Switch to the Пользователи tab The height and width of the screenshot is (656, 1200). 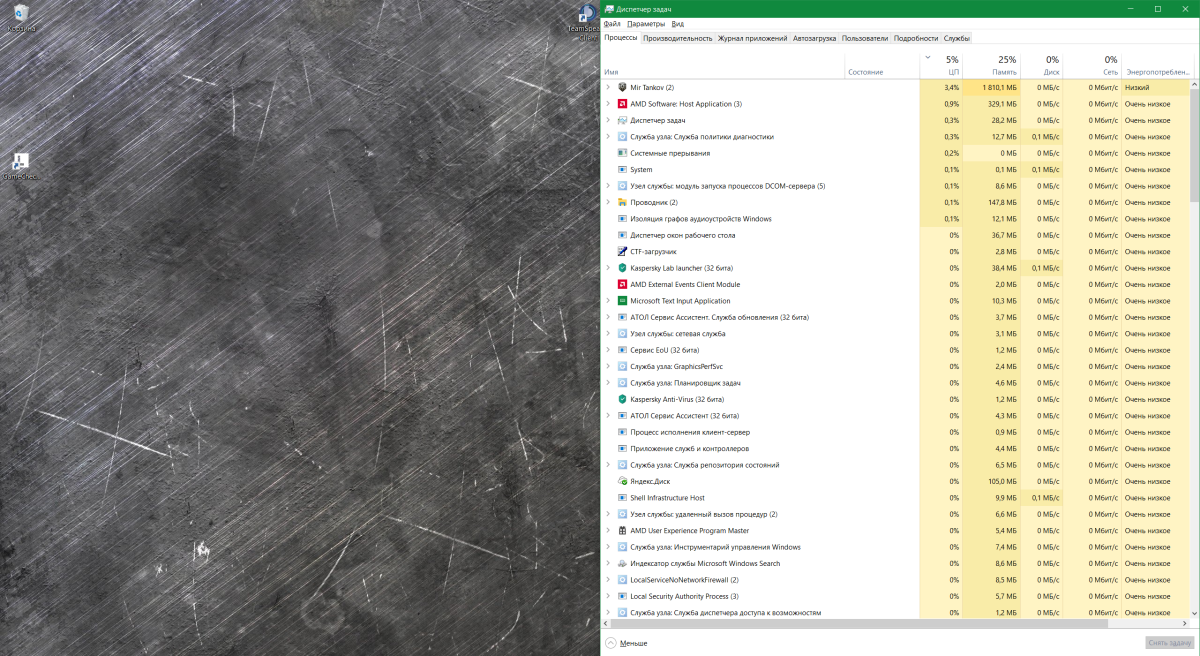point(865,38)
